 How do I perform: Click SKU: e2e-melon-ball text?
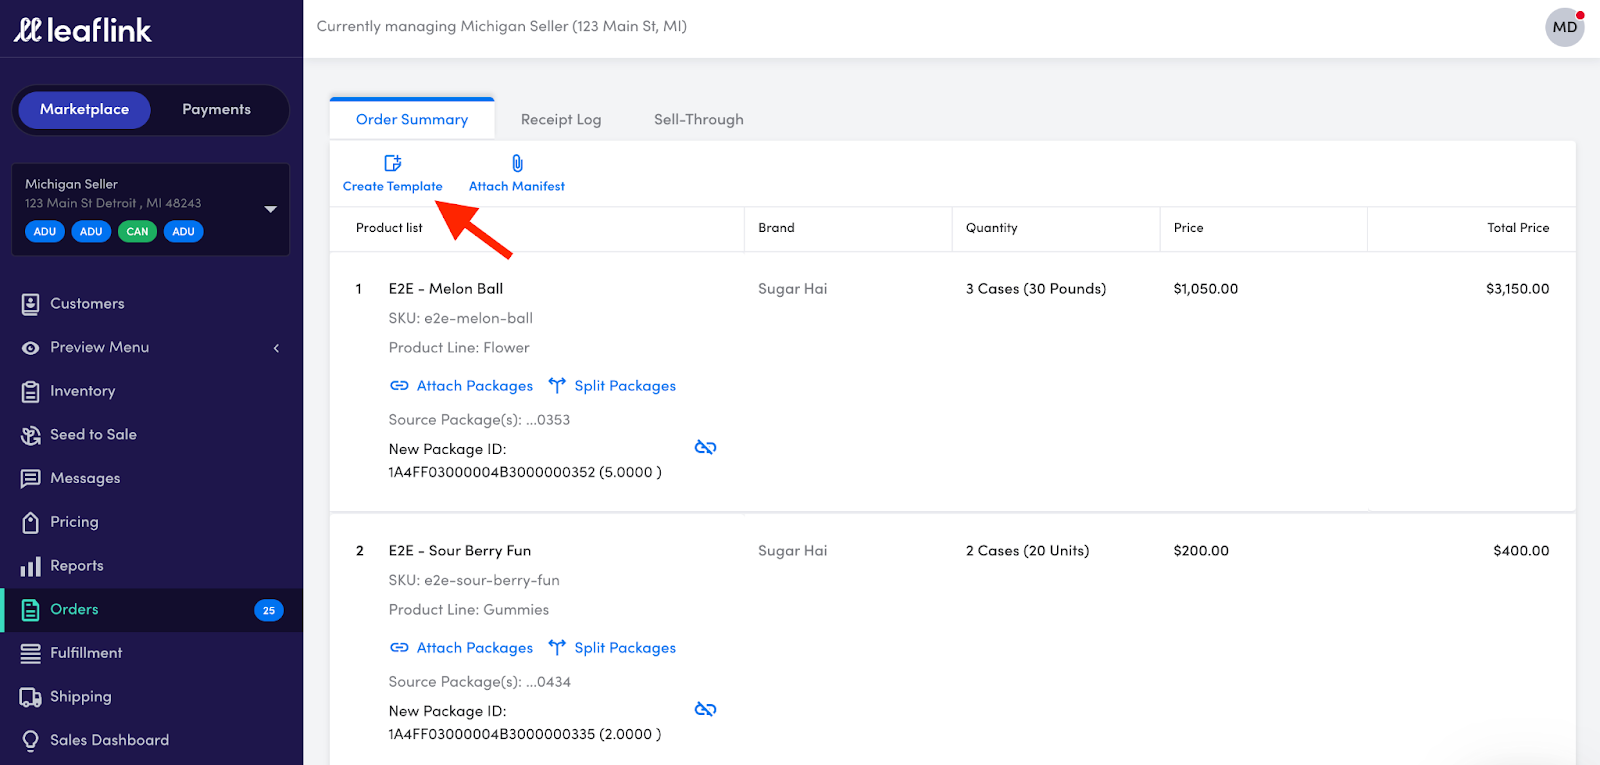click(461, 318)
